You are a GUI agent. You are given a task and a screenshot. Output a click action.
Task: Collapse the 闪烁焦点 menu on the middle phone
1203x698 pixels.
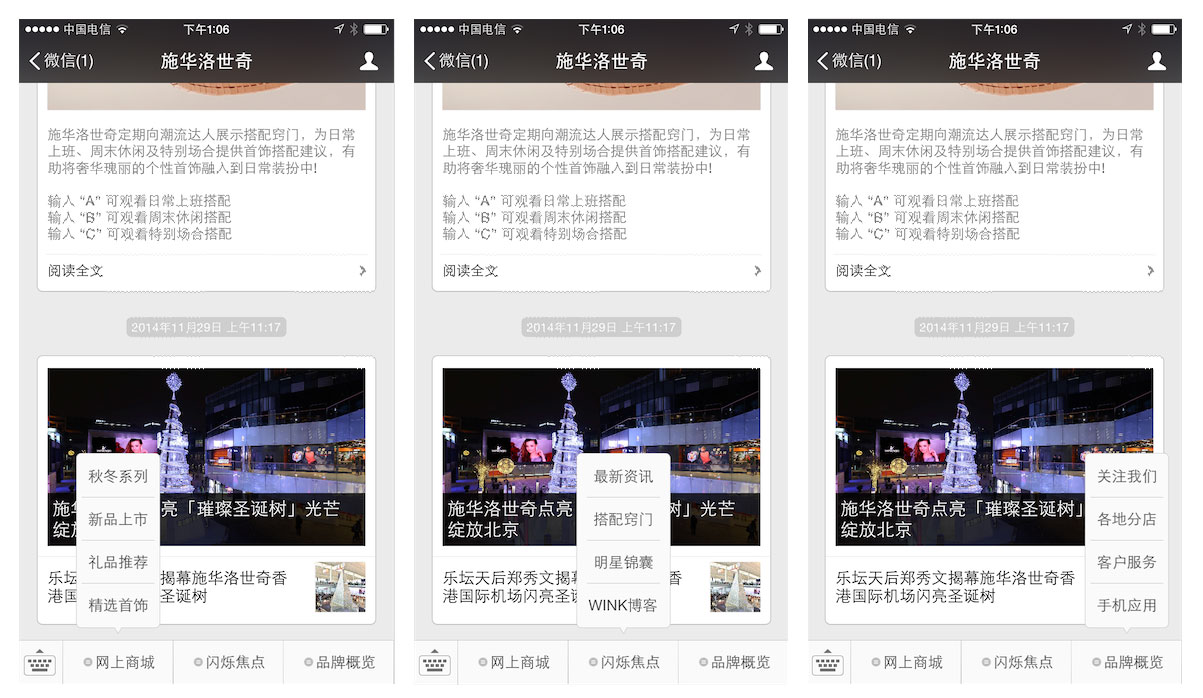click(x=623, y=662)
